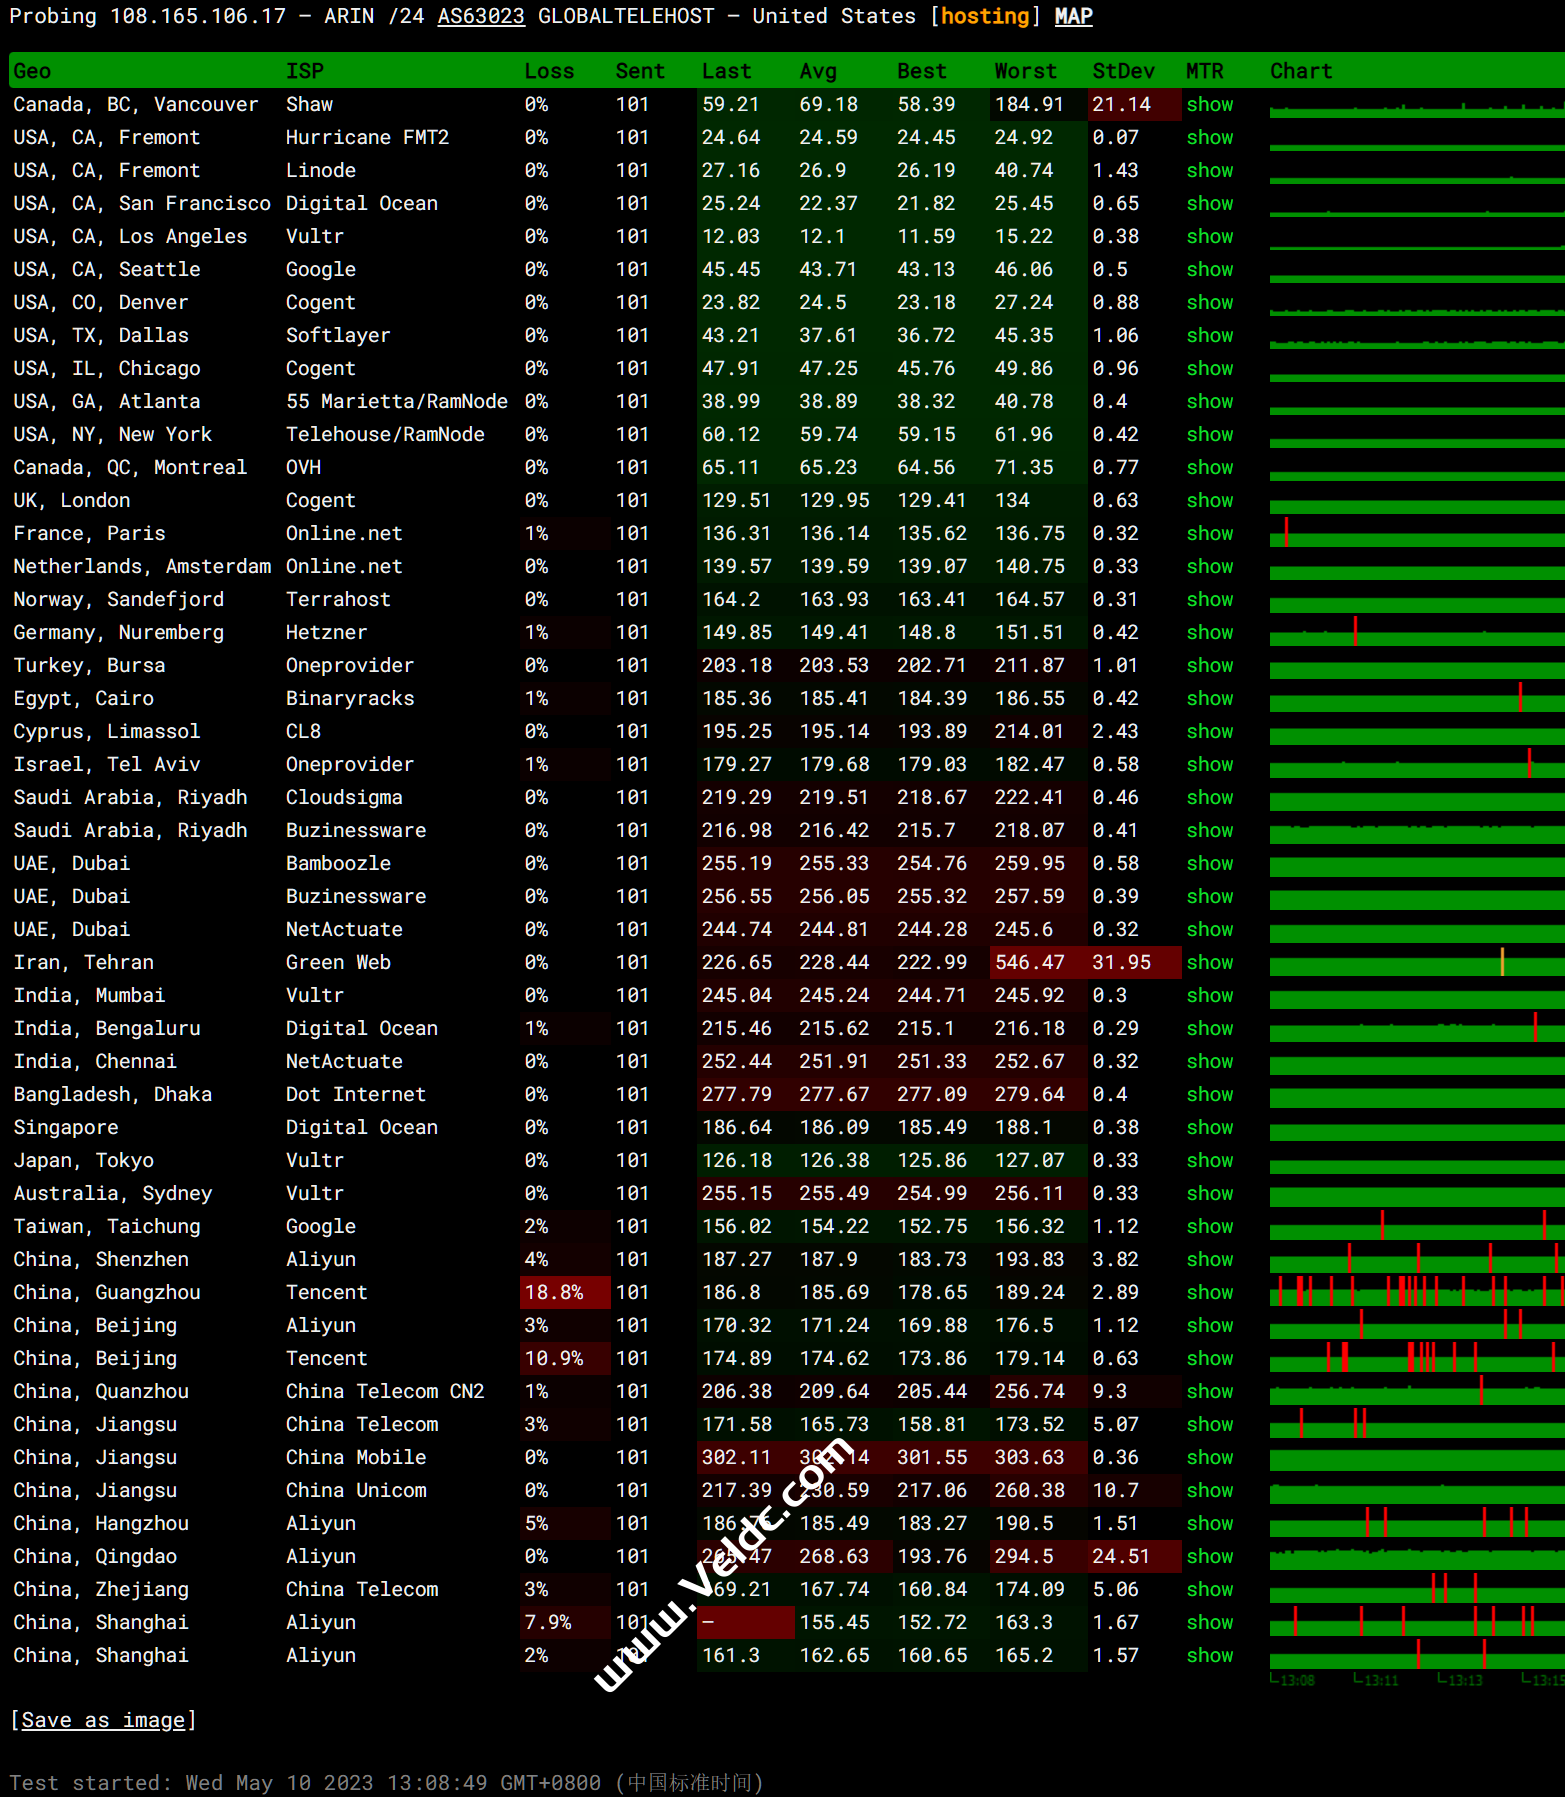Show MTR for Canada, BC, Vancouver Shaw
Image resolution: width=1565 pixels, height=1797 pixels.
pos(1209,104)
